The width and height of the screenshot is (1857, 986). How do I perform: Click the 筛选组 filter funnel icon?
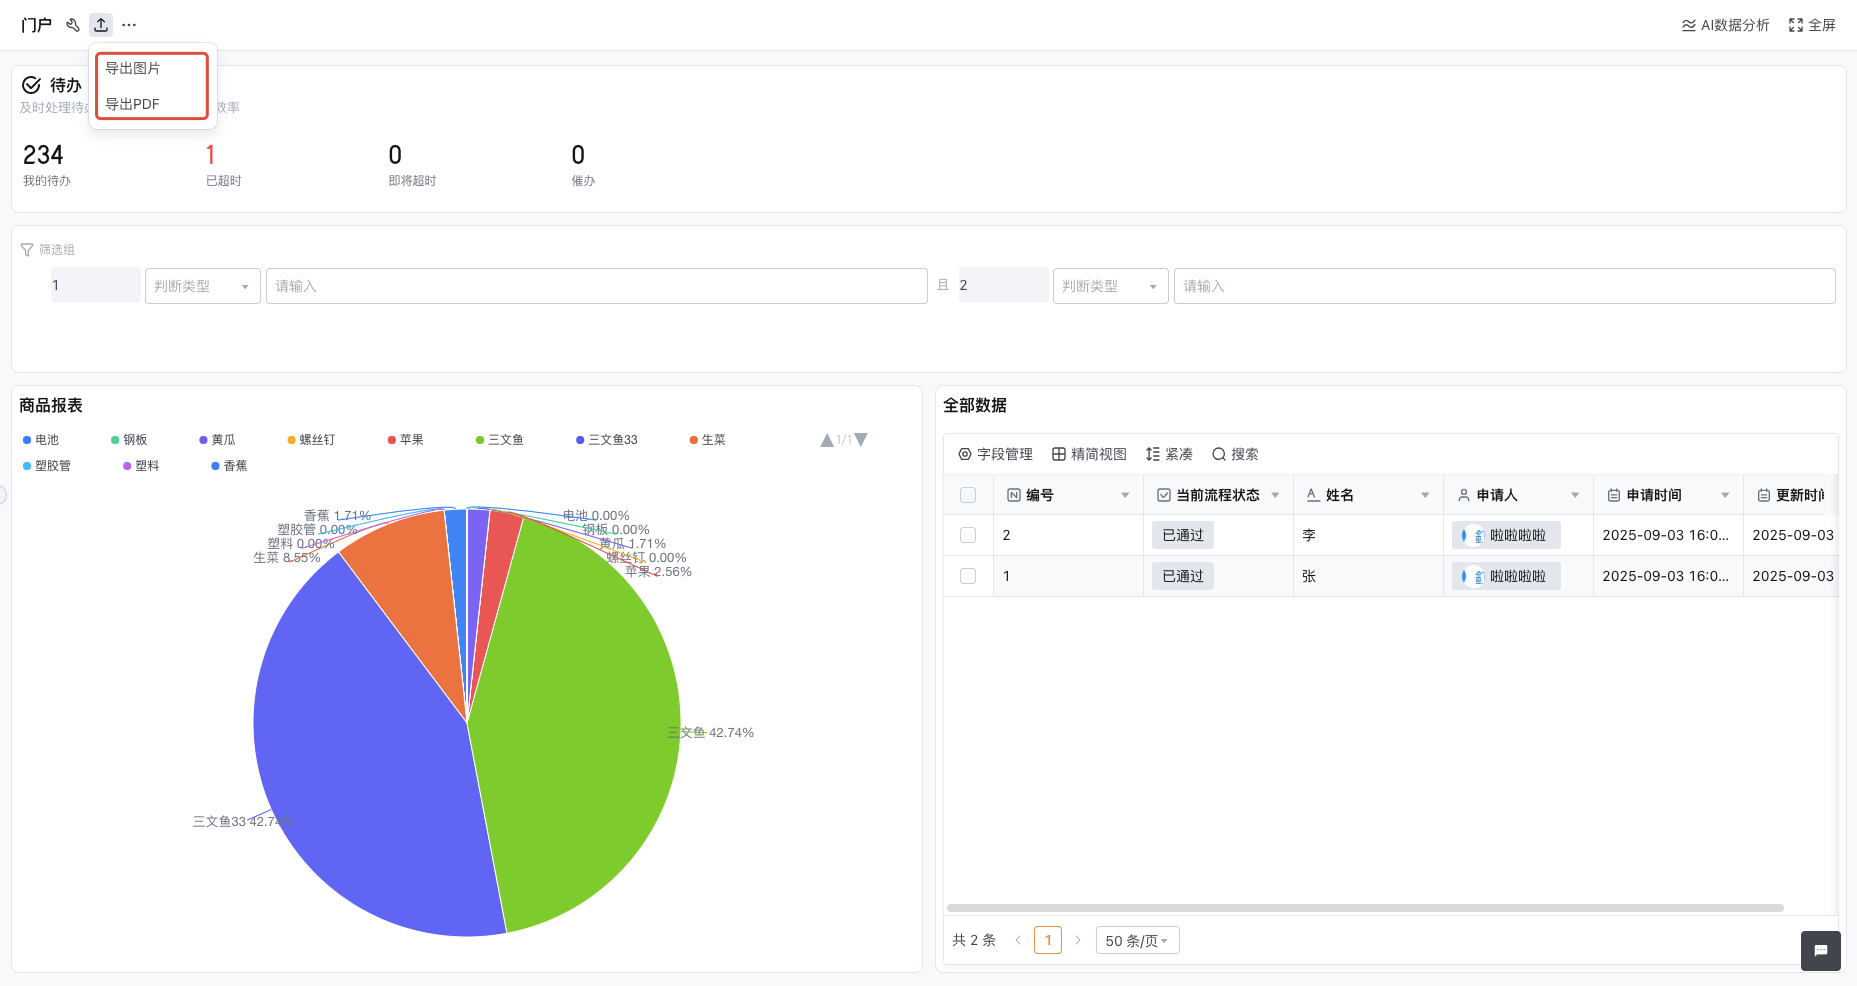27,250
